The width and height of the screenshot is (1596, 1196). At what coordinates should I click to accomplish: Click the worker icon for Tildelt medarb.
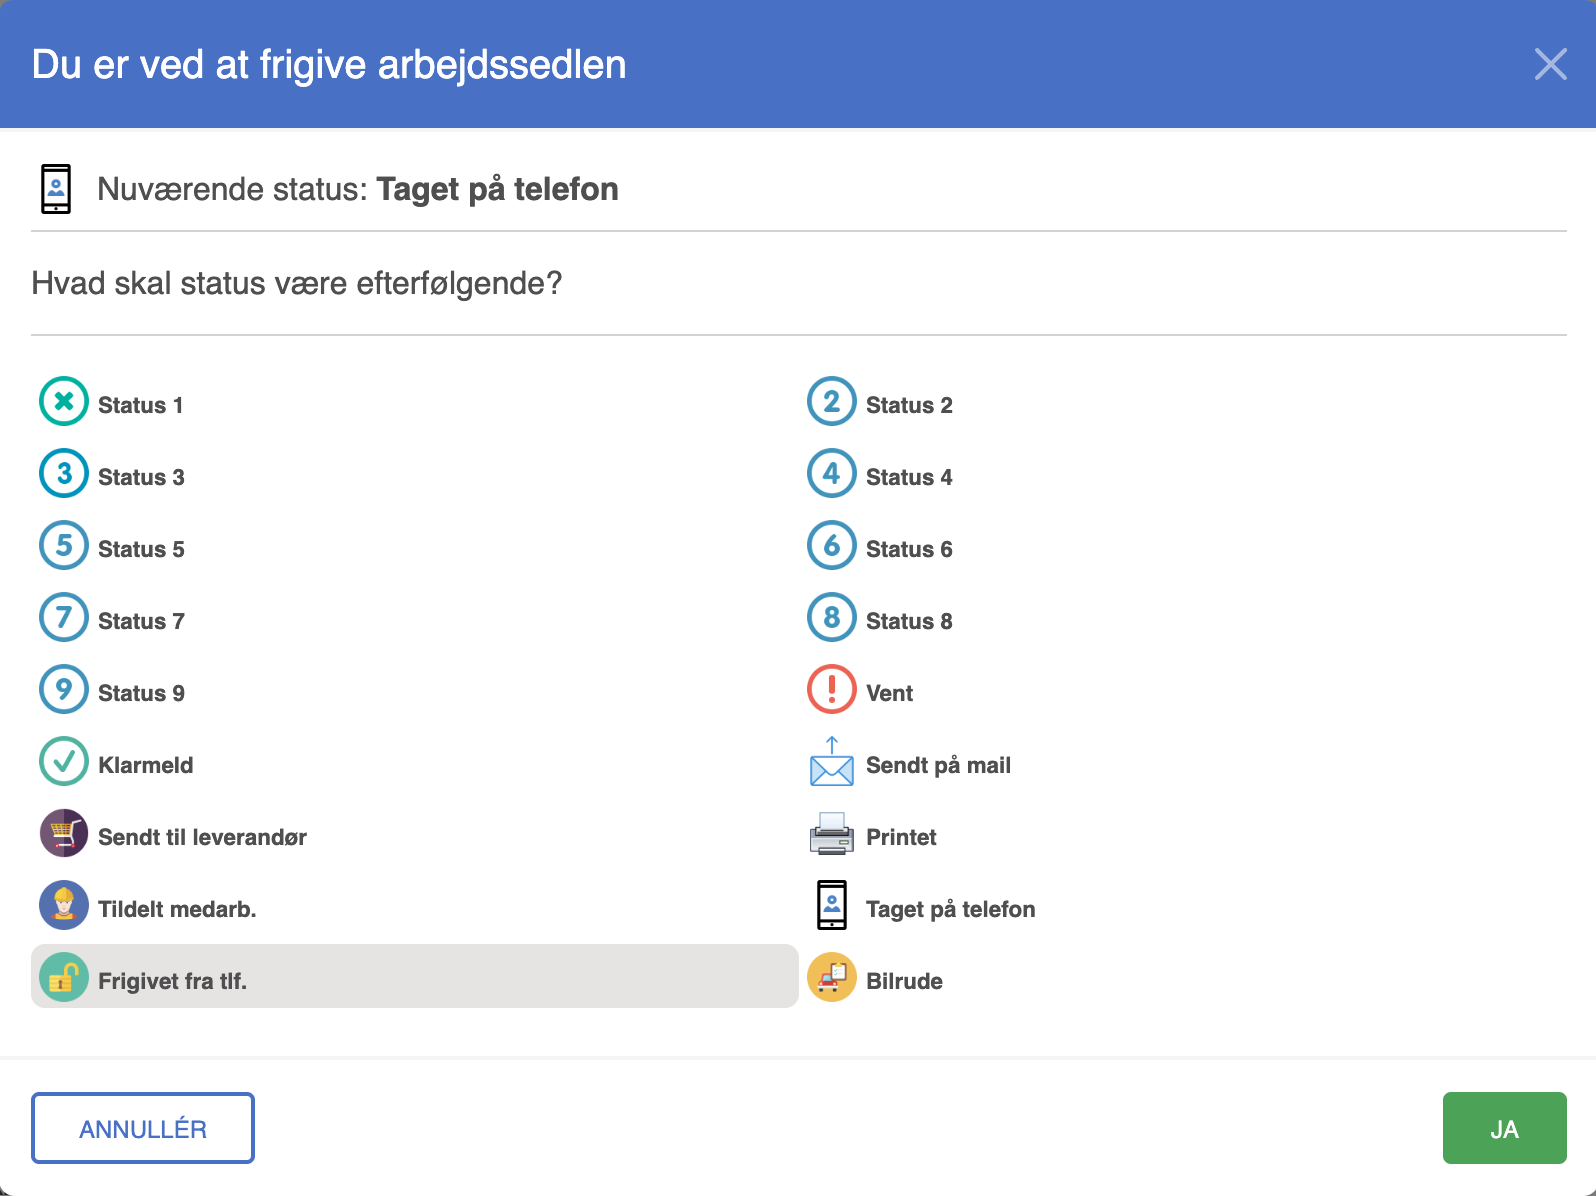tap(64, 906)
